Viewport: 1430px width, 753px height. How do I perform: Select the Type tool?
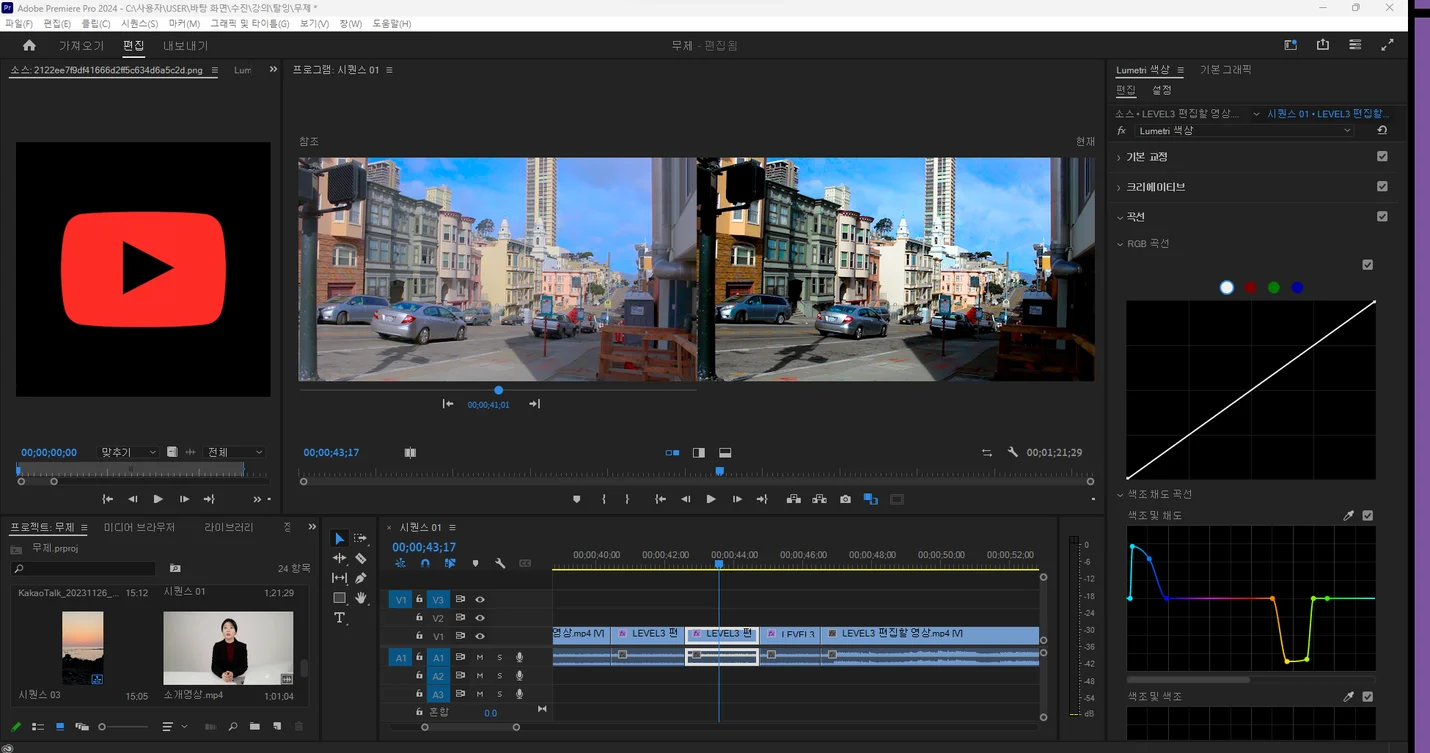click(x=340, y=618)
